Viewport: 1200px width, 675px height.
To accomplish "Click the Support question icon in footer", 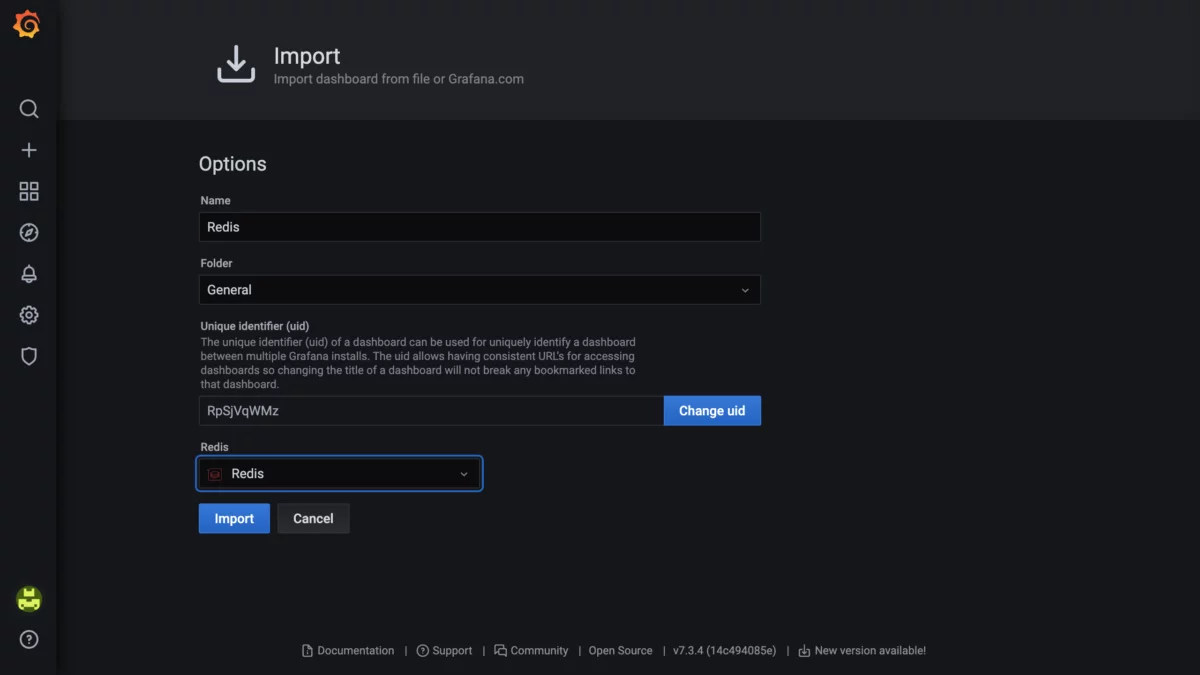I will click(422, 651).
